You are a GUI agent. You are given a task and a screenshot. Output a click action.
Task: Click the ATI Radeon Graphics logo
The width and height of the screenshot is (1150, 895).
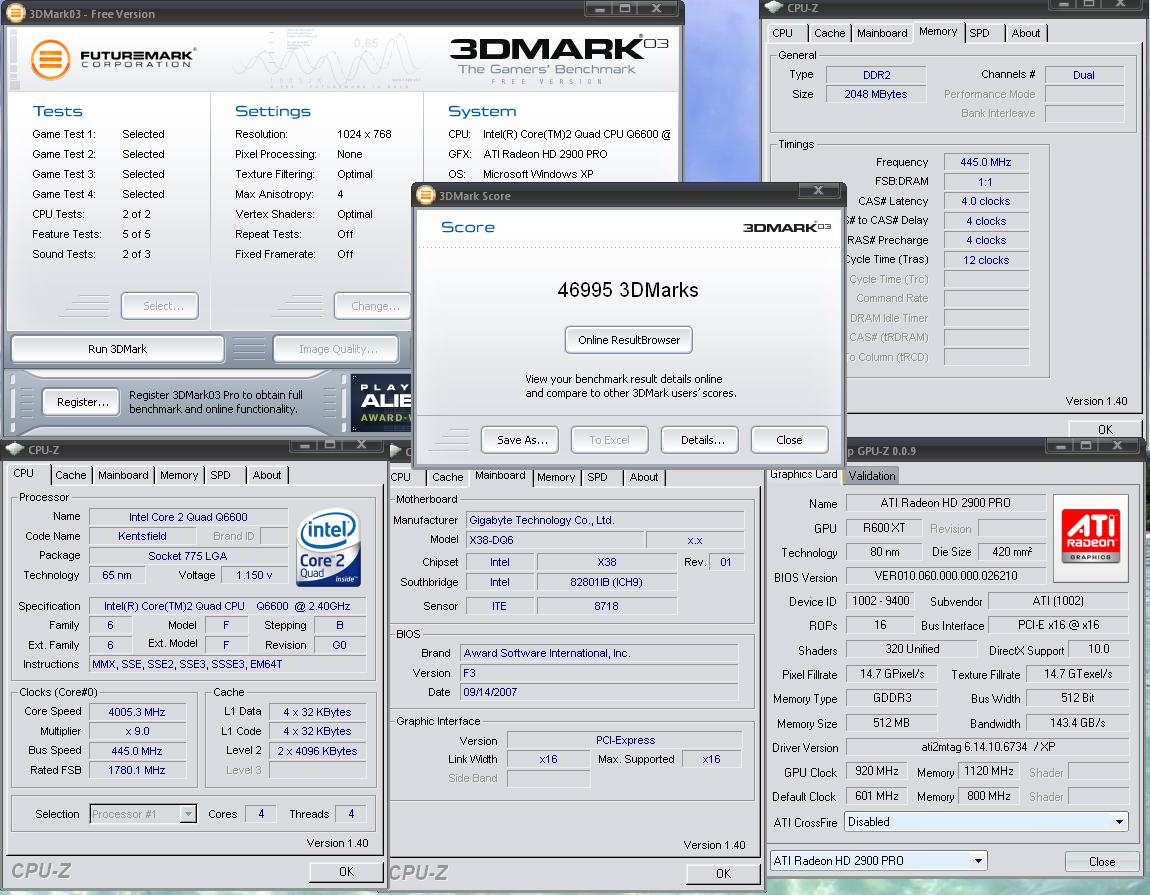pyautogui.click(x=1091, y=537)
